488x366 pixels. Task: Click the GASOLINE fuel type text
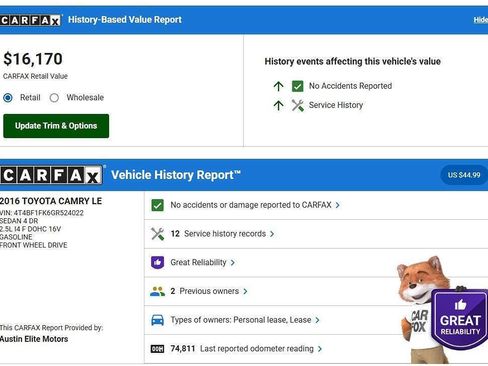[x=16, y=237]
